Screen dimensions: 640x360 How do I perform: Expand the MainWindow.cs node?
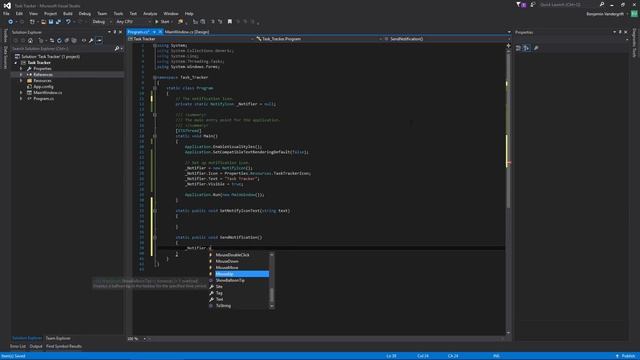tap(21, 93)
